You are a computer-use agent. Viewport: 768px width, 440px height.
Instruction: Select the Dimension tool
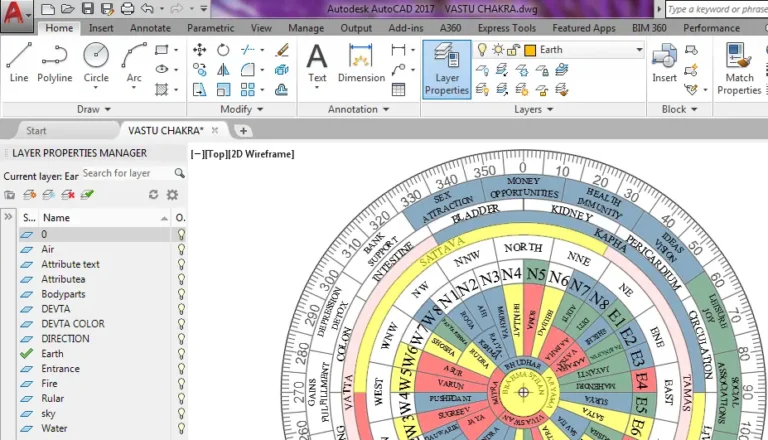coord(361,63)
